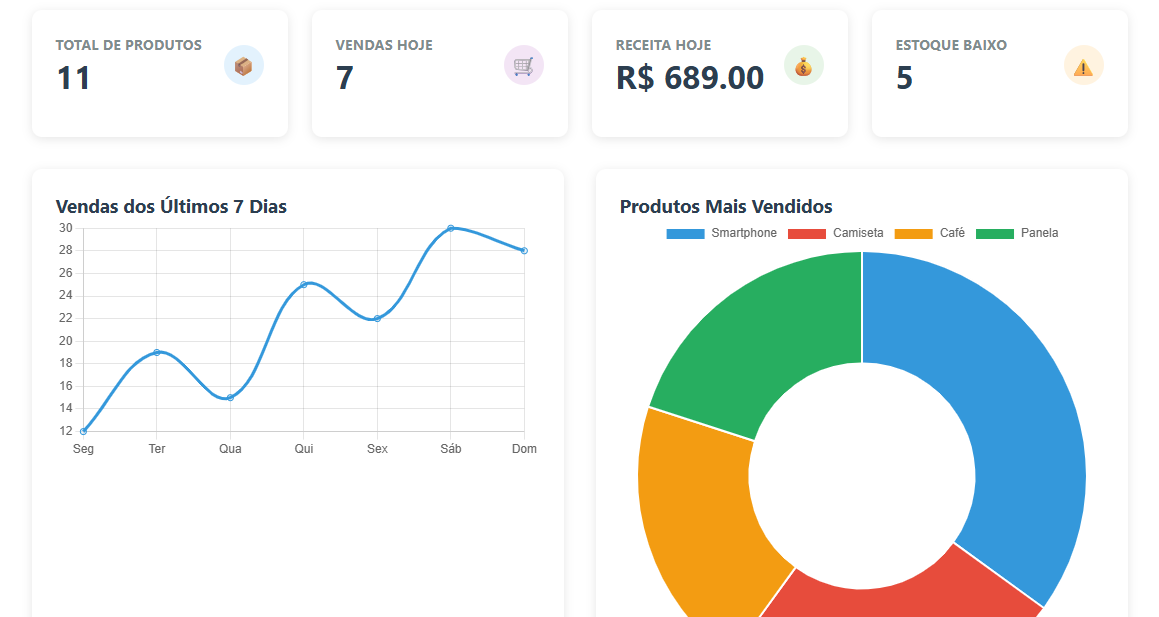The height and width of the screenshot is (617, 1159).
Task: Toggle Smartphone legend item in the chart
Action: tap(722, 233)
